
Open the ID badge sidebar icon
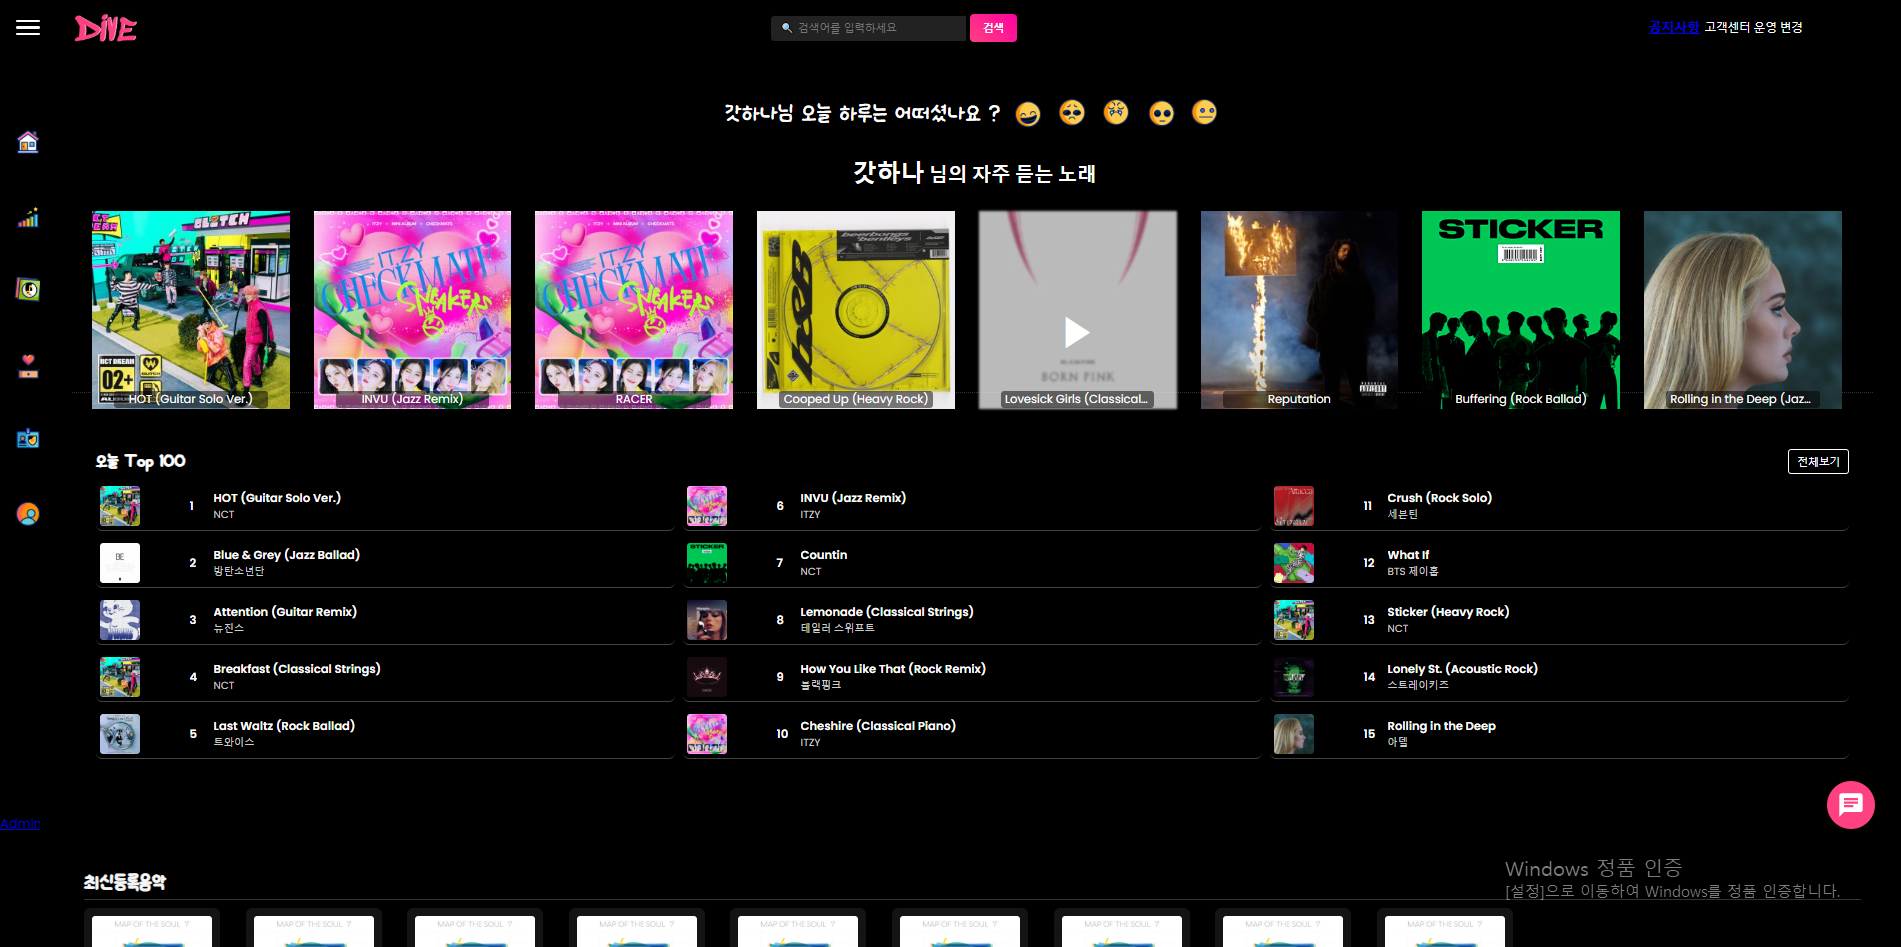pos(28,438)
